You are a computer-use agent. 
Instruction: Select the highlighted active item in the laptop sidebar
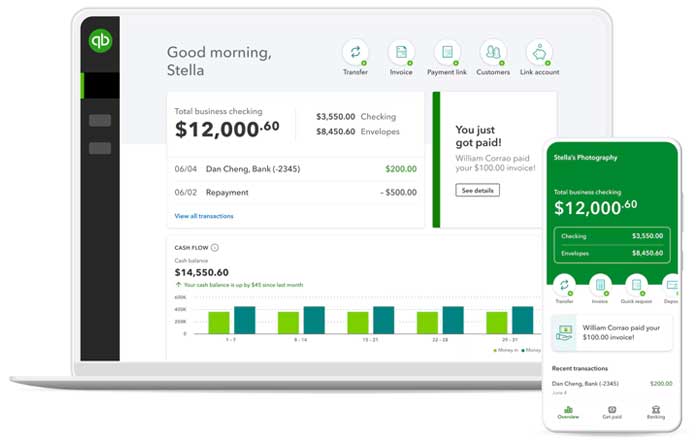[100, 85]
